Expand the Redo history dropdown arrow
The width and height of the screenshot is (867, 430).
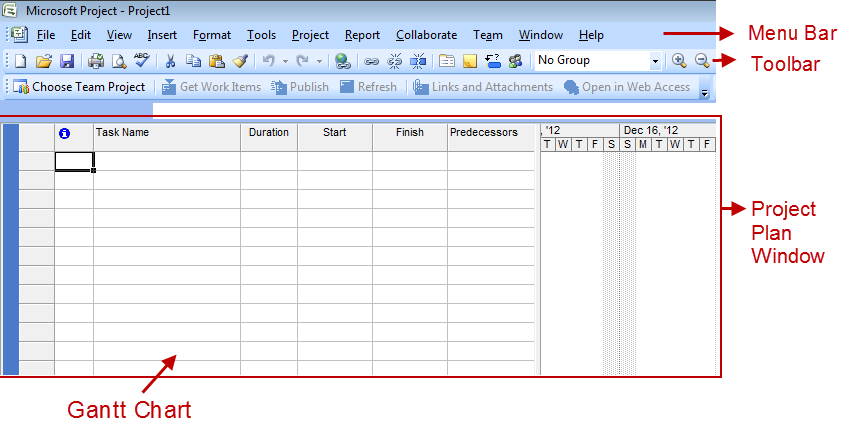point(319,61)
